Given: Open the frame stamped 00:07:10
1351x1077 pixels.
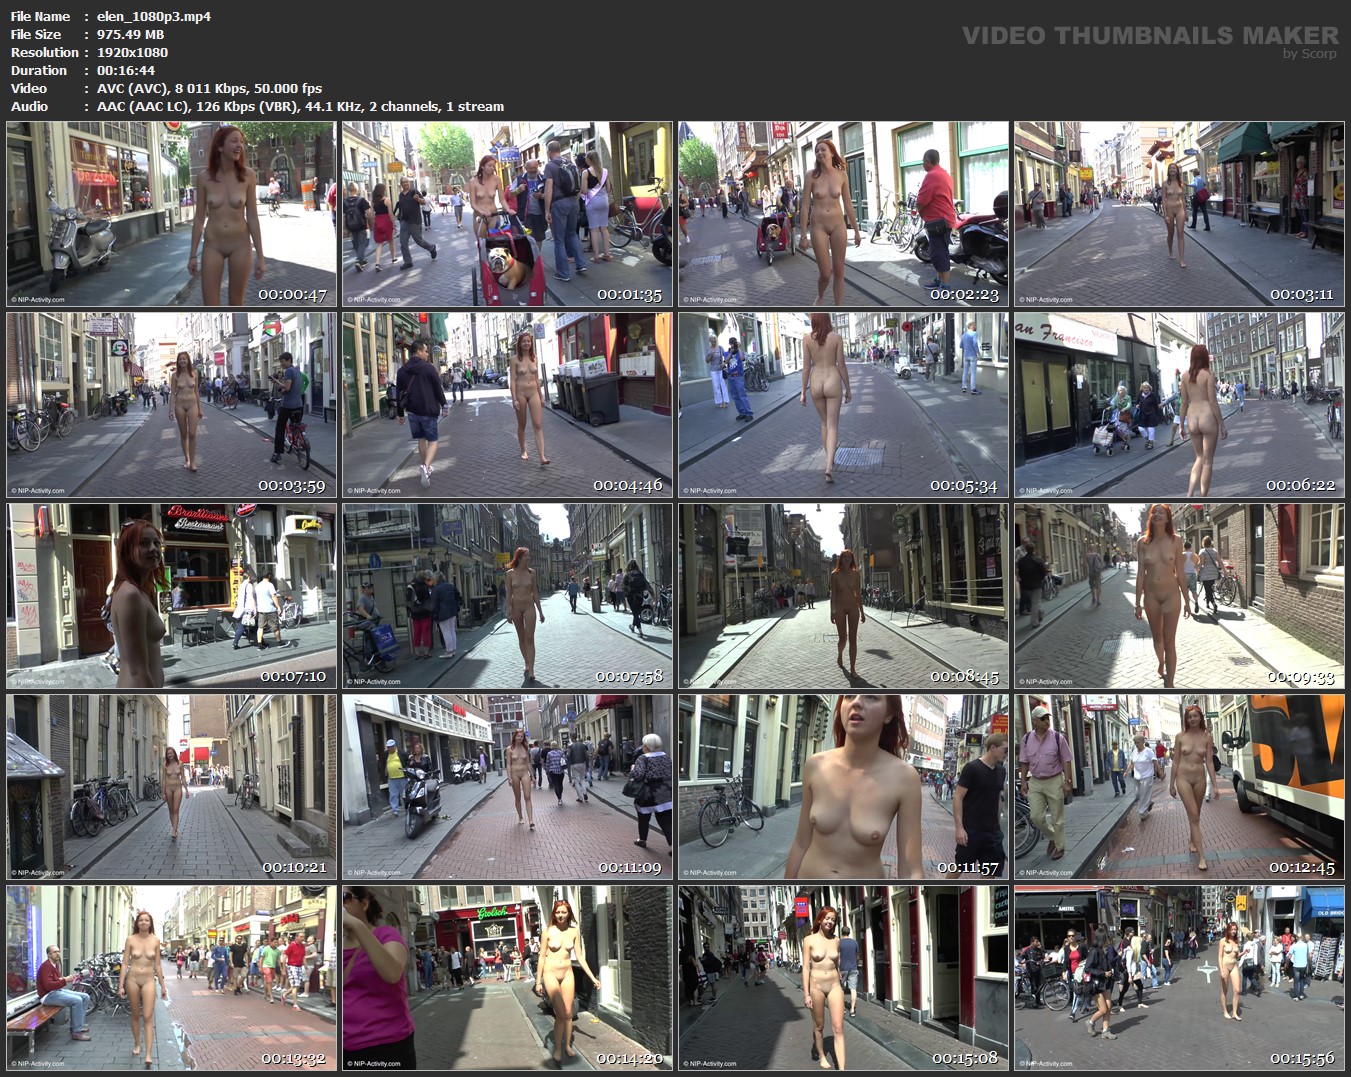Looking at the screenshot, I should [x=172, y=596].
